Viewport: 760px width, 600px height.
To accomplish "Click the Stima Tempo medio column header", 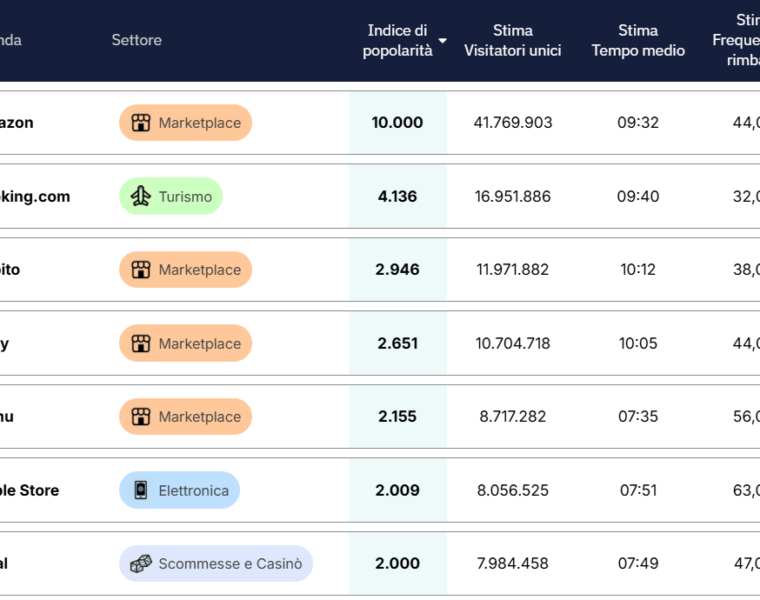I will pyautogui.click(x=638, y=40).
